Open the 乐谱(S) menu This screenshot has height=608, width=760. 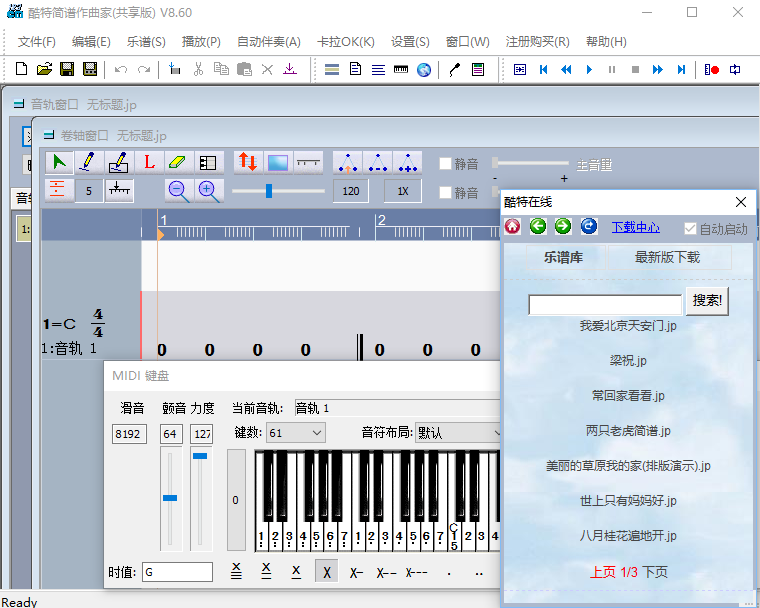tap(146, 42)
